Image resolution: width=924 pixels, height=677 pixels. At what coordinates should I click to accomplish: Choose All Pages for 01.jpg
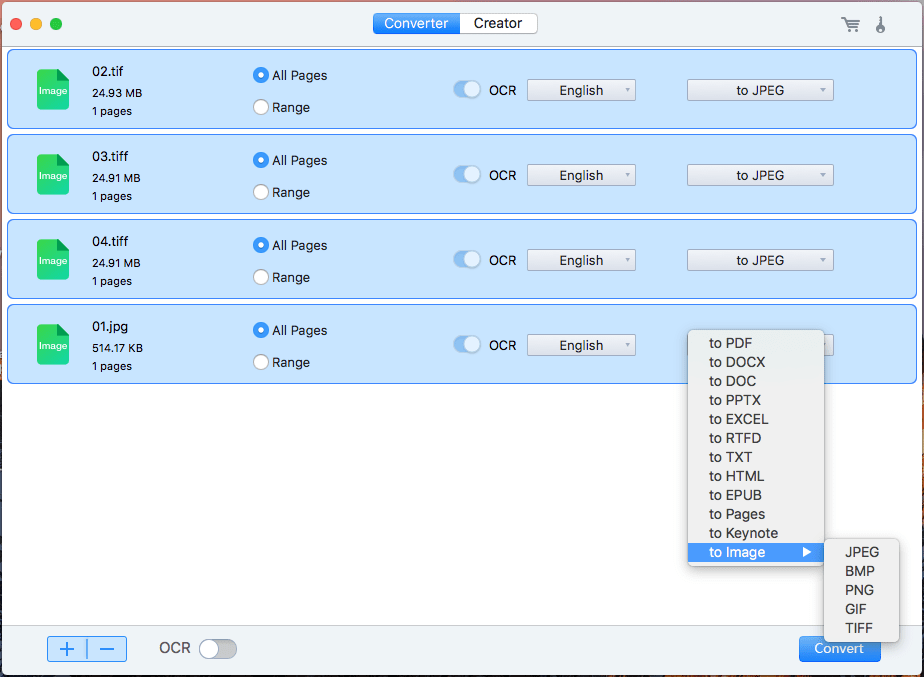click(260, 330)
